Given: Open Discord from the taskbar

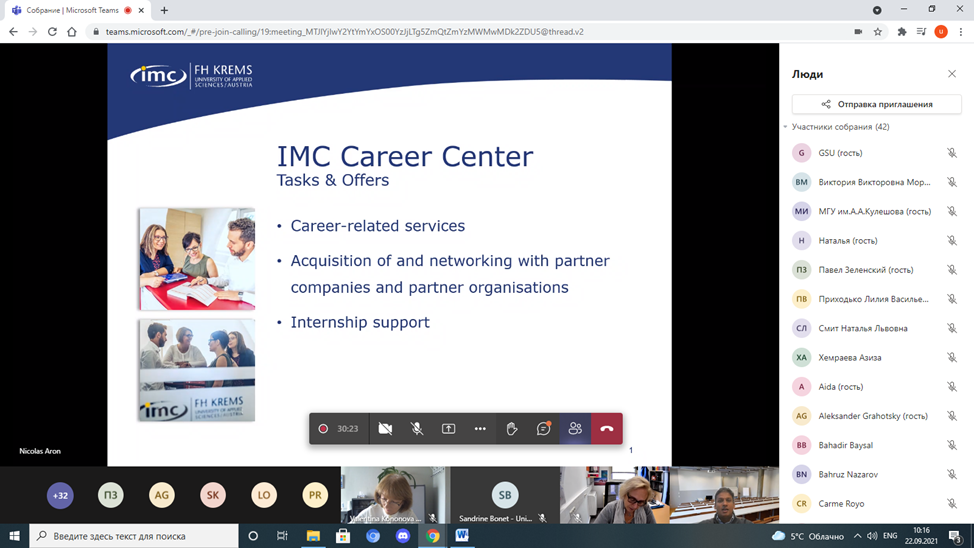Looking at the screenshot, I should pyautogui.click(x=403, y=536).
